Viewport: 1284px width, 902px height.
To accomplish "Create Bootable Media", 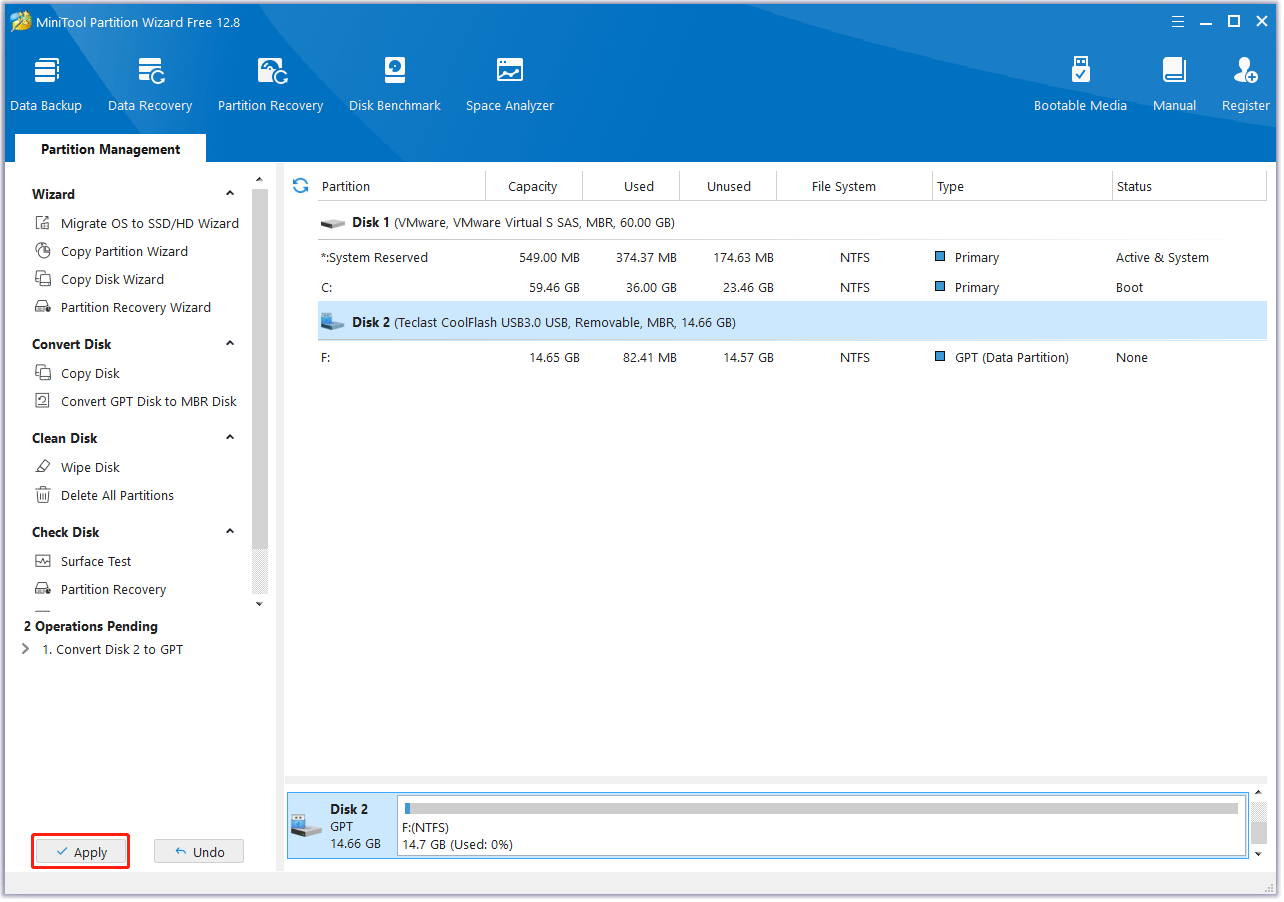I will point(1080,85).
